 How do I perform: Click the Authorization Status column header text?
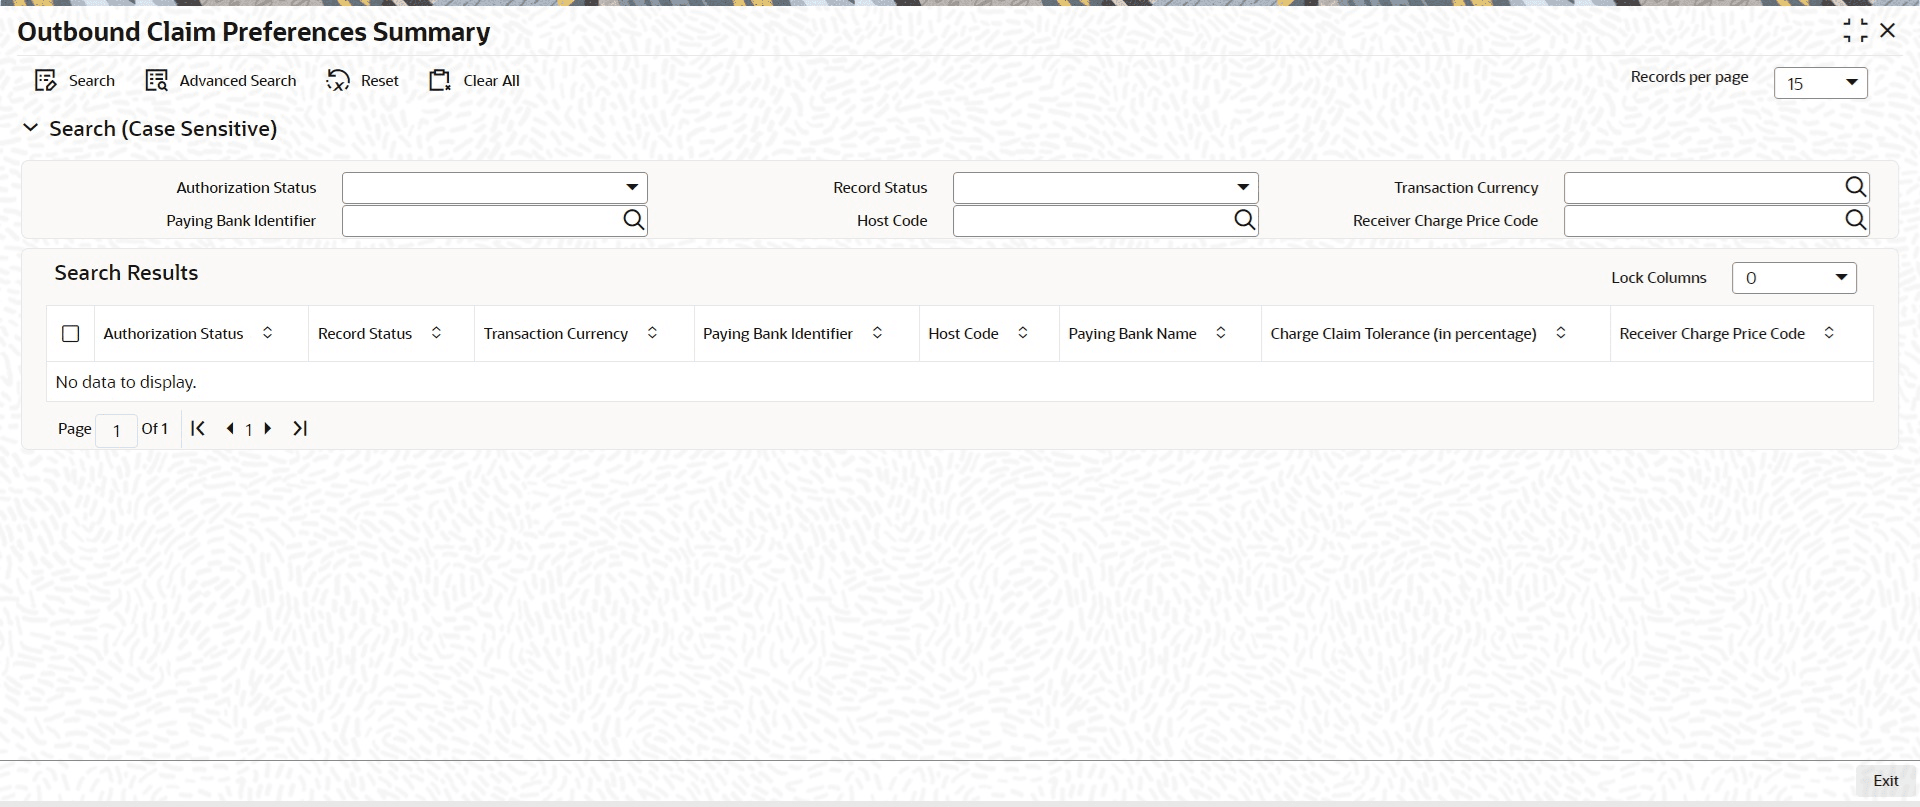[x=173, y=334]
